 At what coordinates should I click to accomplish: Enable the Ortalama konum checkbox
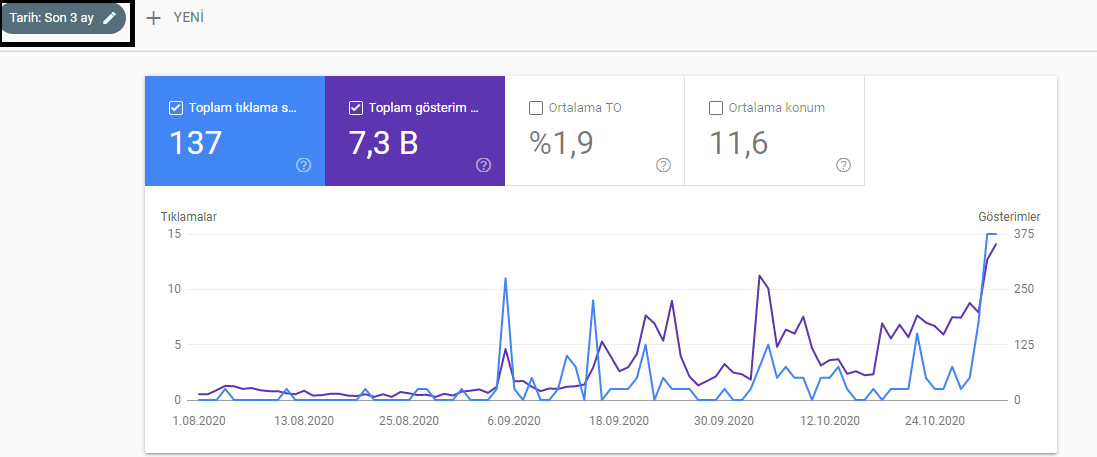coord(716,108)
